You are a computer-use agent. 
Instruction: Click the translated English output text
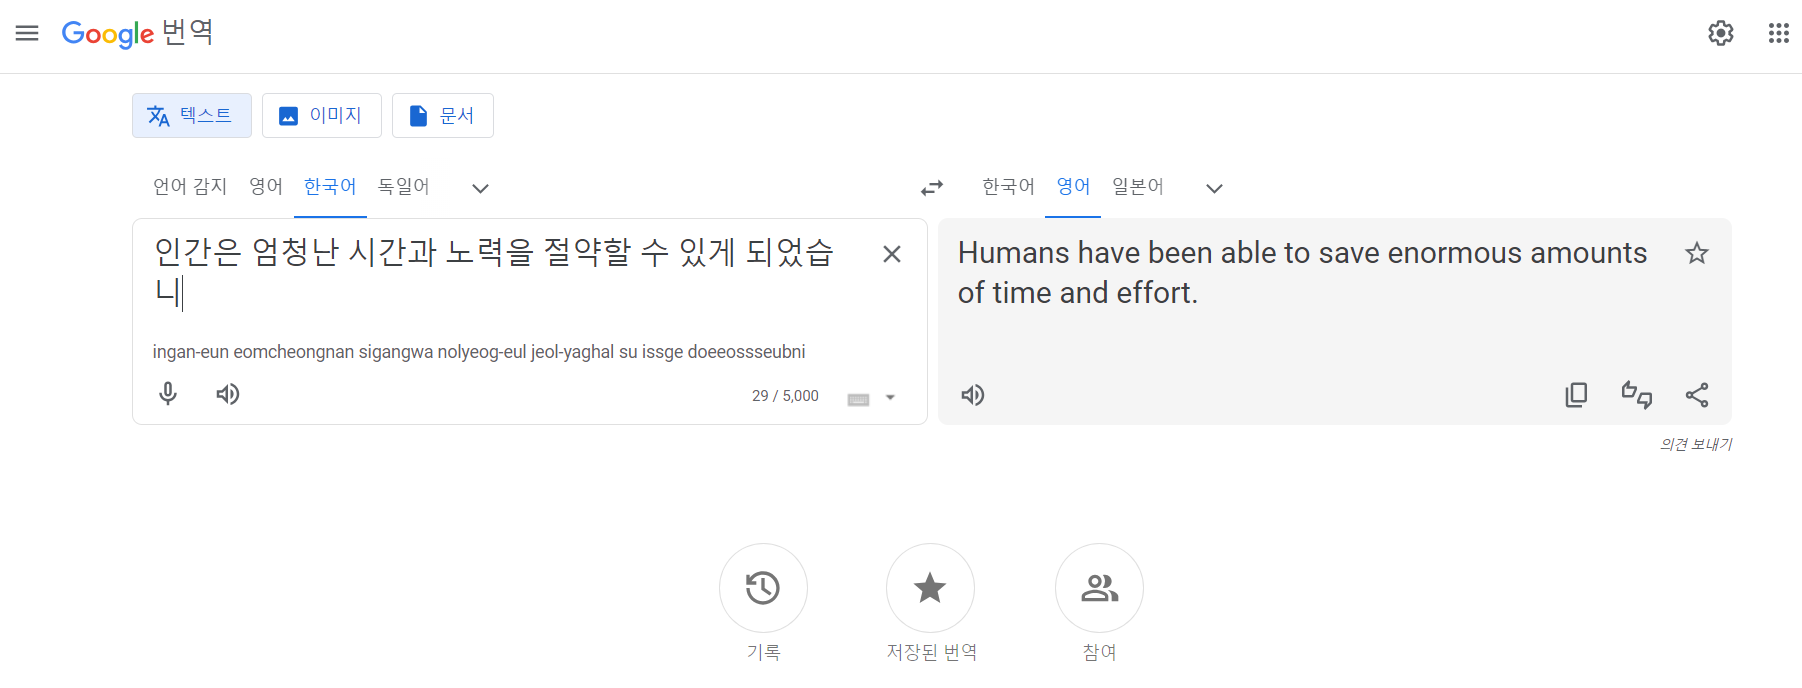[x=1302, y=273]
